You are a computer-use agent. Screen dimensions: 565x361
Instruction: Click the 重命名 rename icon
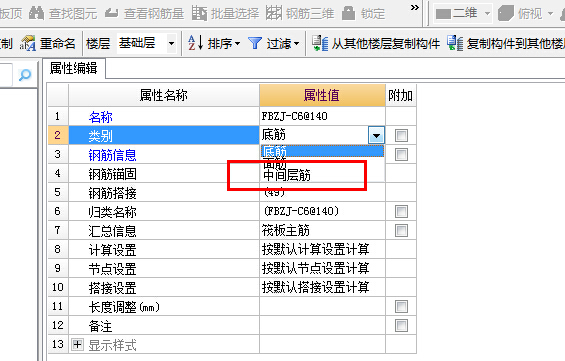coord(28,44)
